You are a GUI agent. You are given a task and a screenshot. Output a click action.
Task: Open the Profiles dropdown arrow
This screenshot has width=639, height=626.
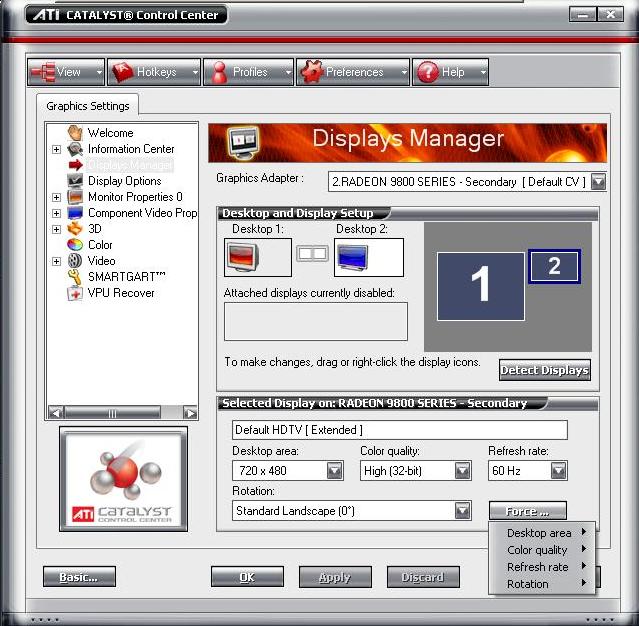pyautogui.click(x=288, y=72)
